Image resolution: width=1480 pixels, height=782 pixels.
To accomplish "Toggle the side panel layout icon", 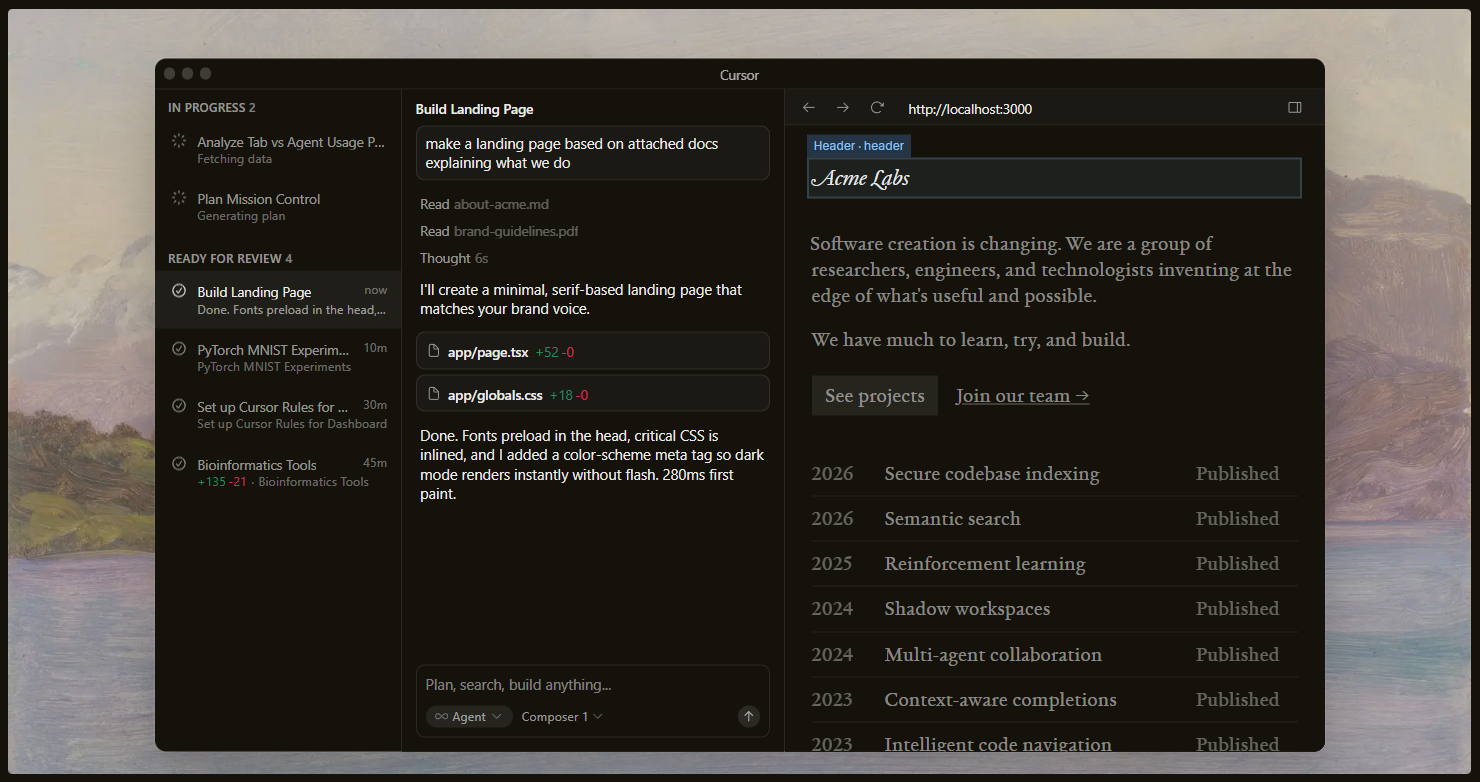I will tap(1295, 108).
